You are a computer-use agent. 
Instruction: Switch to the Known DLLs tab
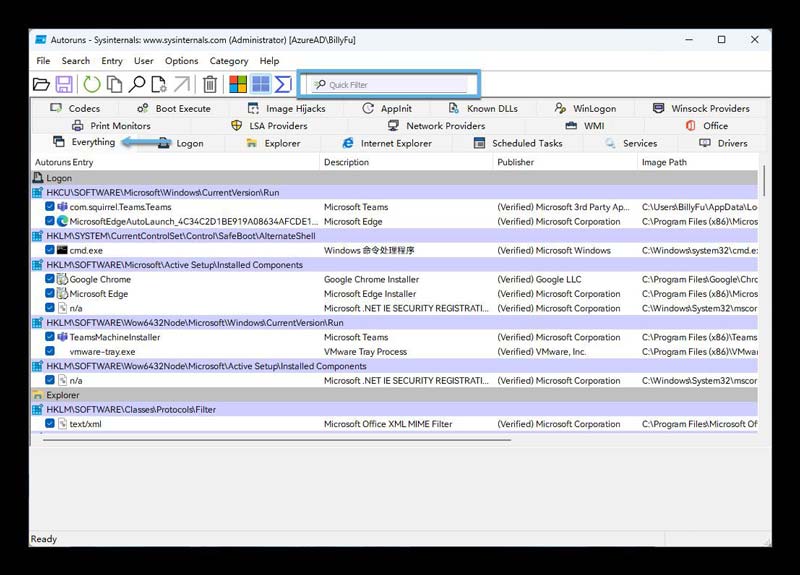483,108
